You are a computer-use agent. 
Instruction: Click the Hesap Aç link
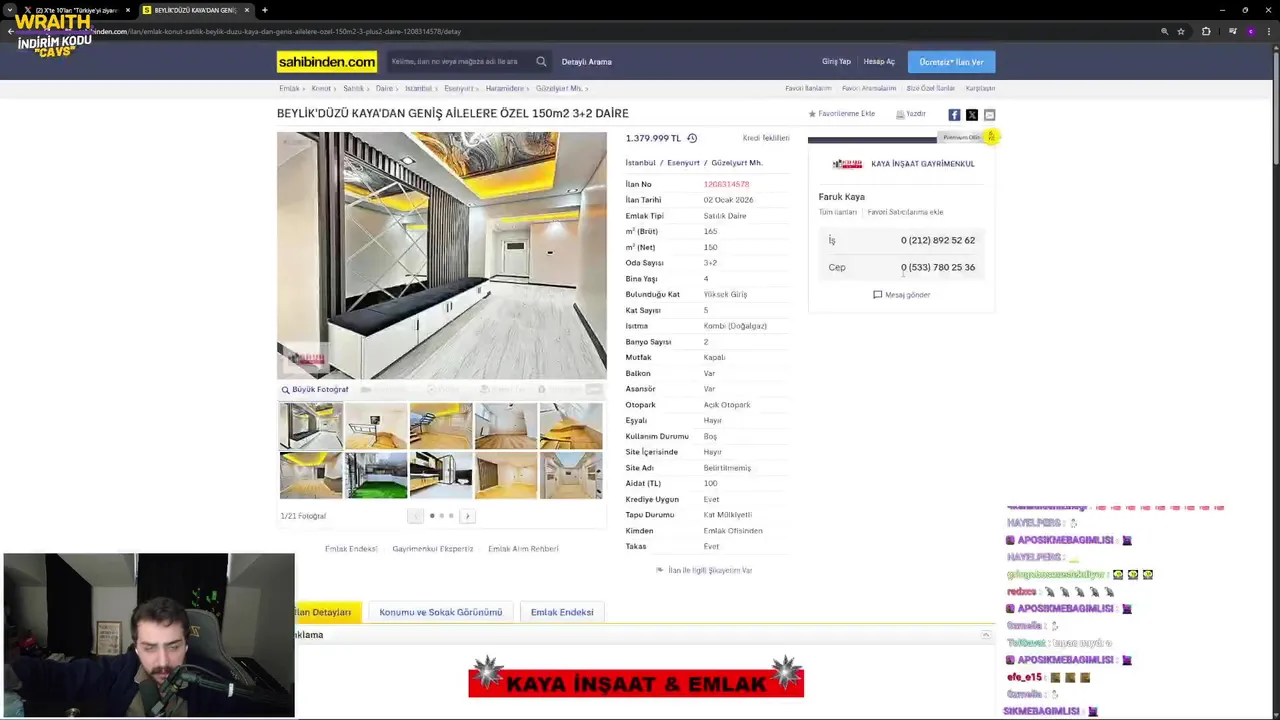[x=879, y=62]
